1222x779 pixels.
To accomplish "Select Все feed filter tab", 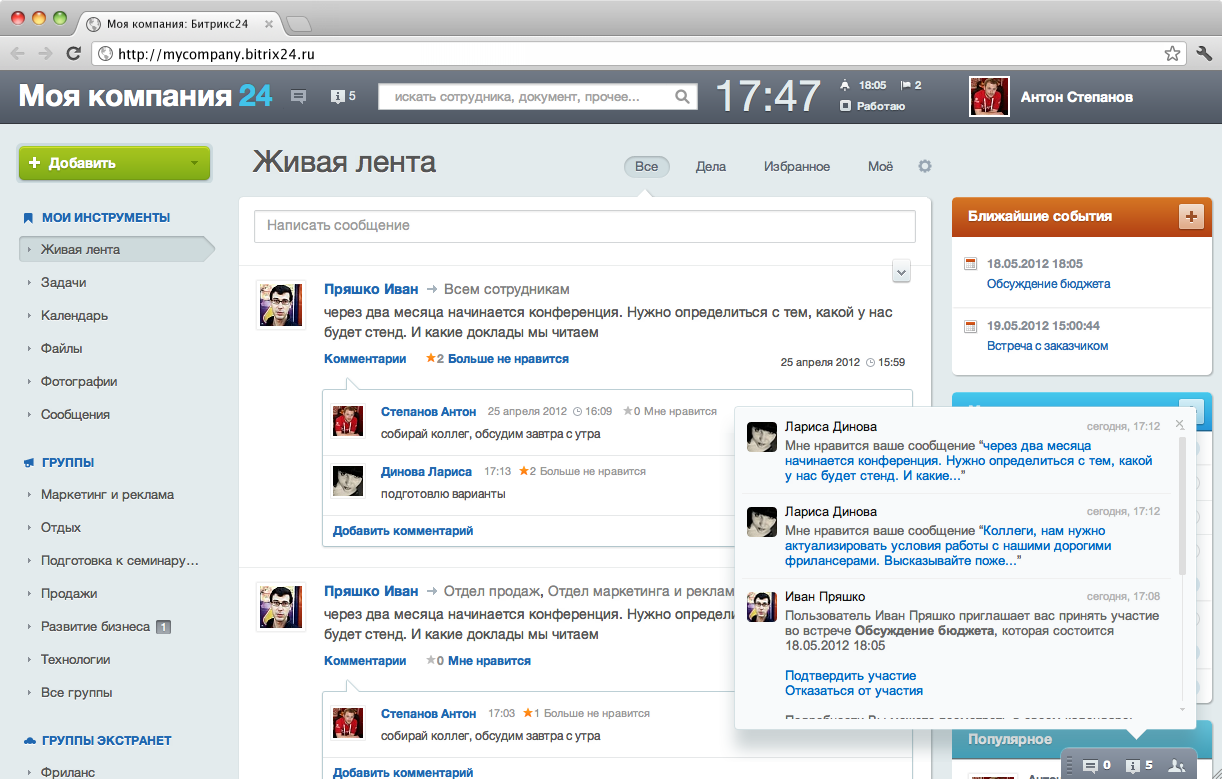I will point(647,166).
